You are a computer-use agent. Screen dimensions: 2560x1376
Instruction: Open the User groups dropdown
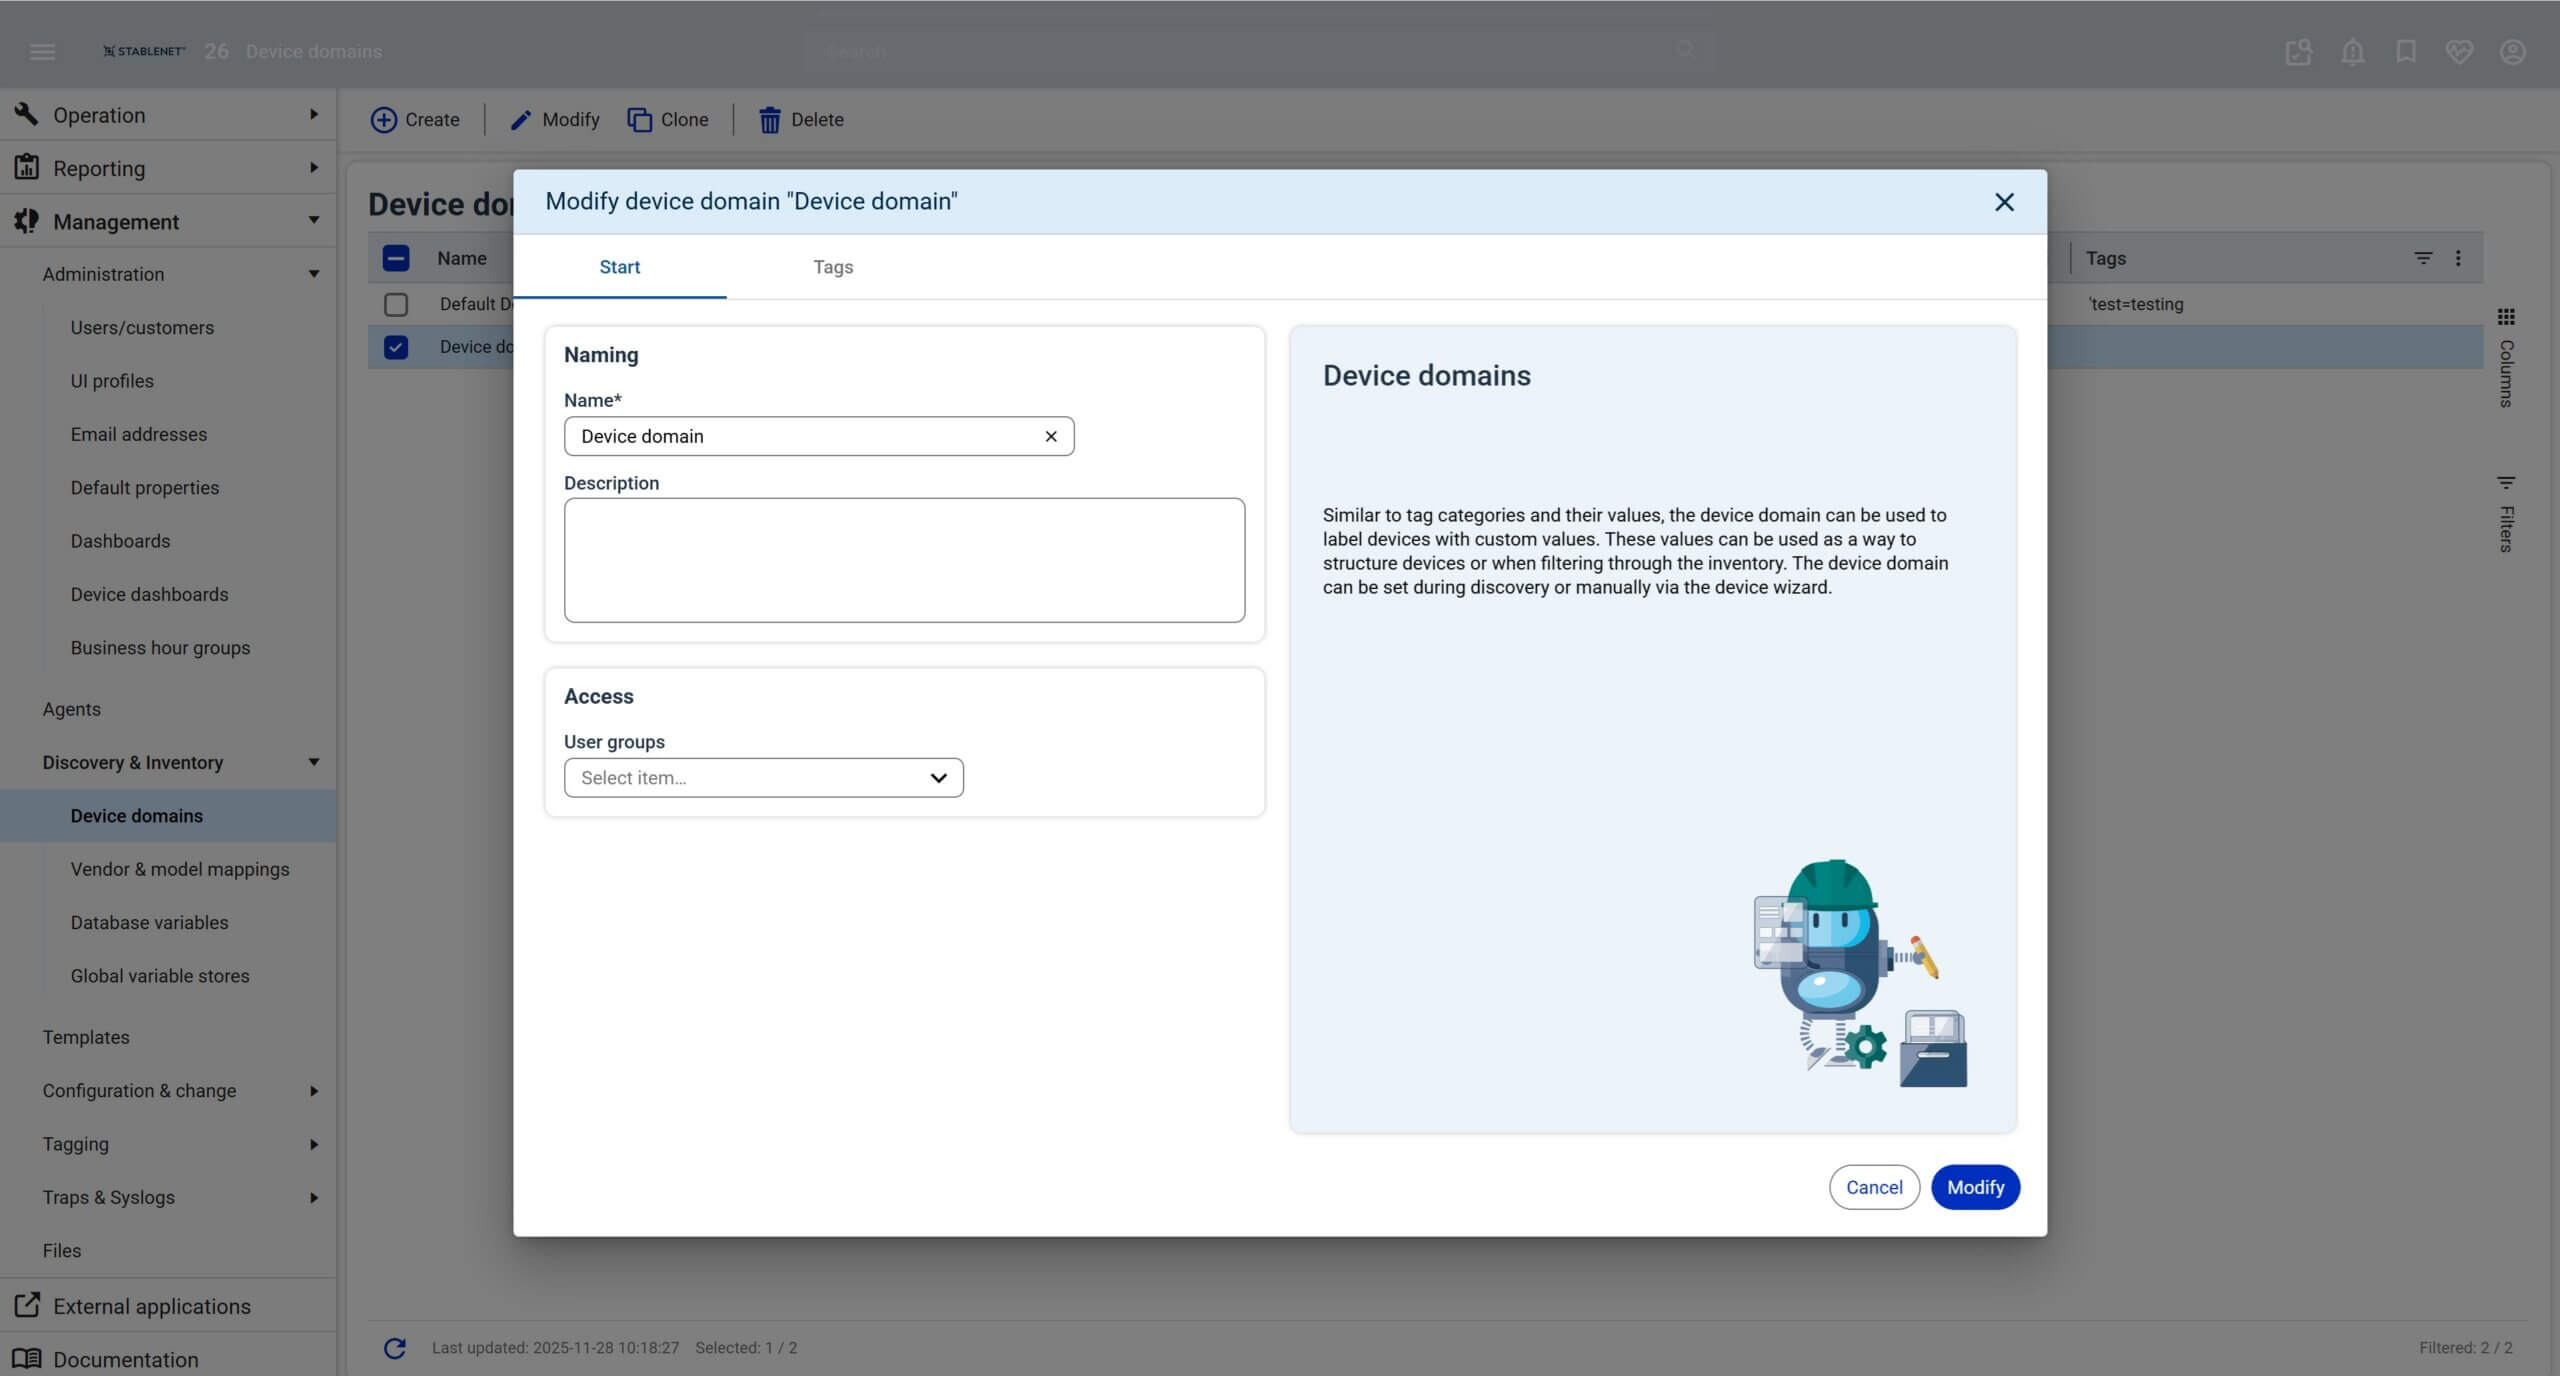coord(763,778)
